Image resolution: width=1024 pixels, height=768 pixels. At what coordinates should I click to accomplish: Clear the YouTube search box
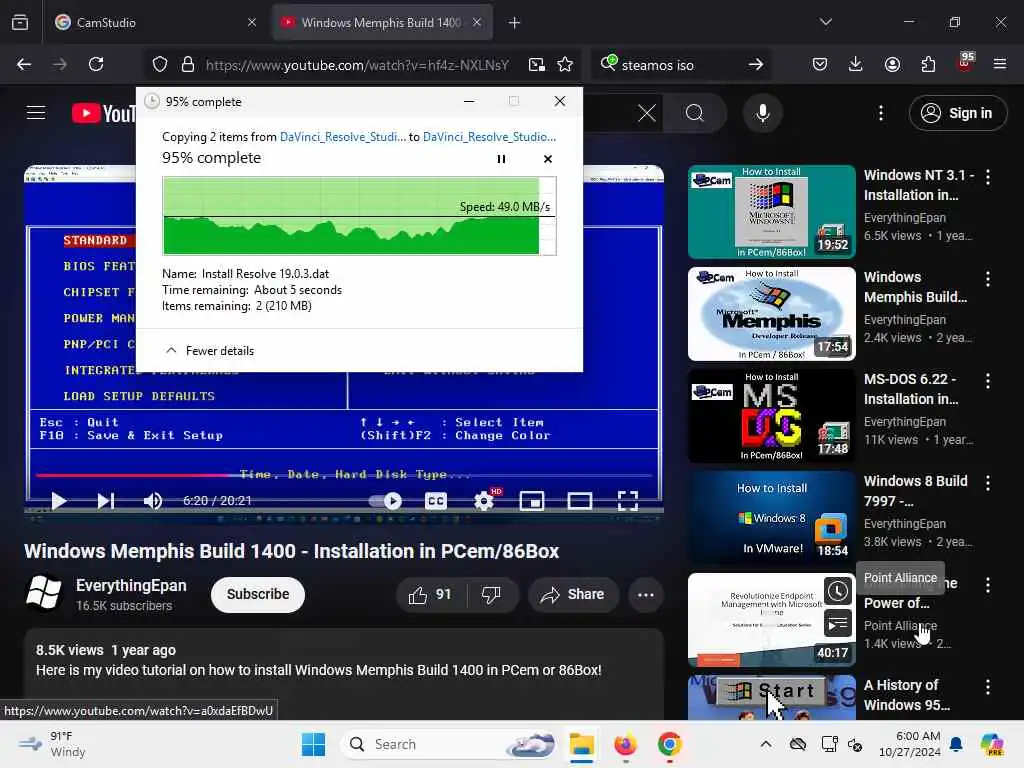point(647,114)
